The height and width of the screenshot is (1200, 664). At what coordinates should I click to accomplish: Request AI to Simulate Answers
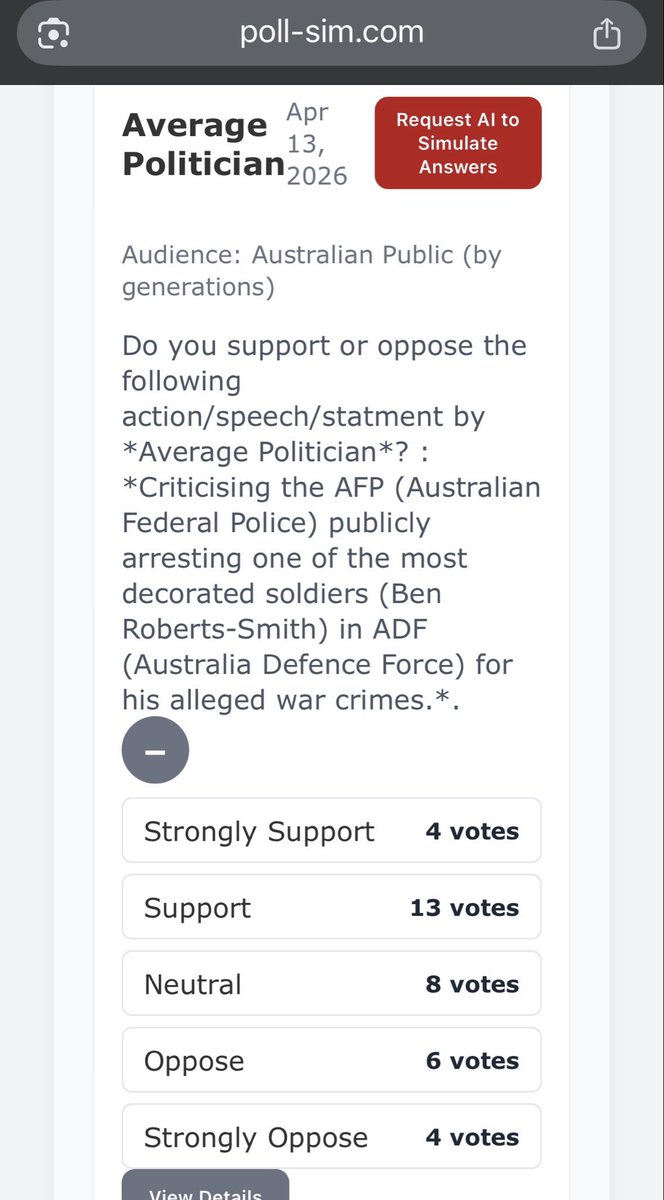click(x=458, y=143)
